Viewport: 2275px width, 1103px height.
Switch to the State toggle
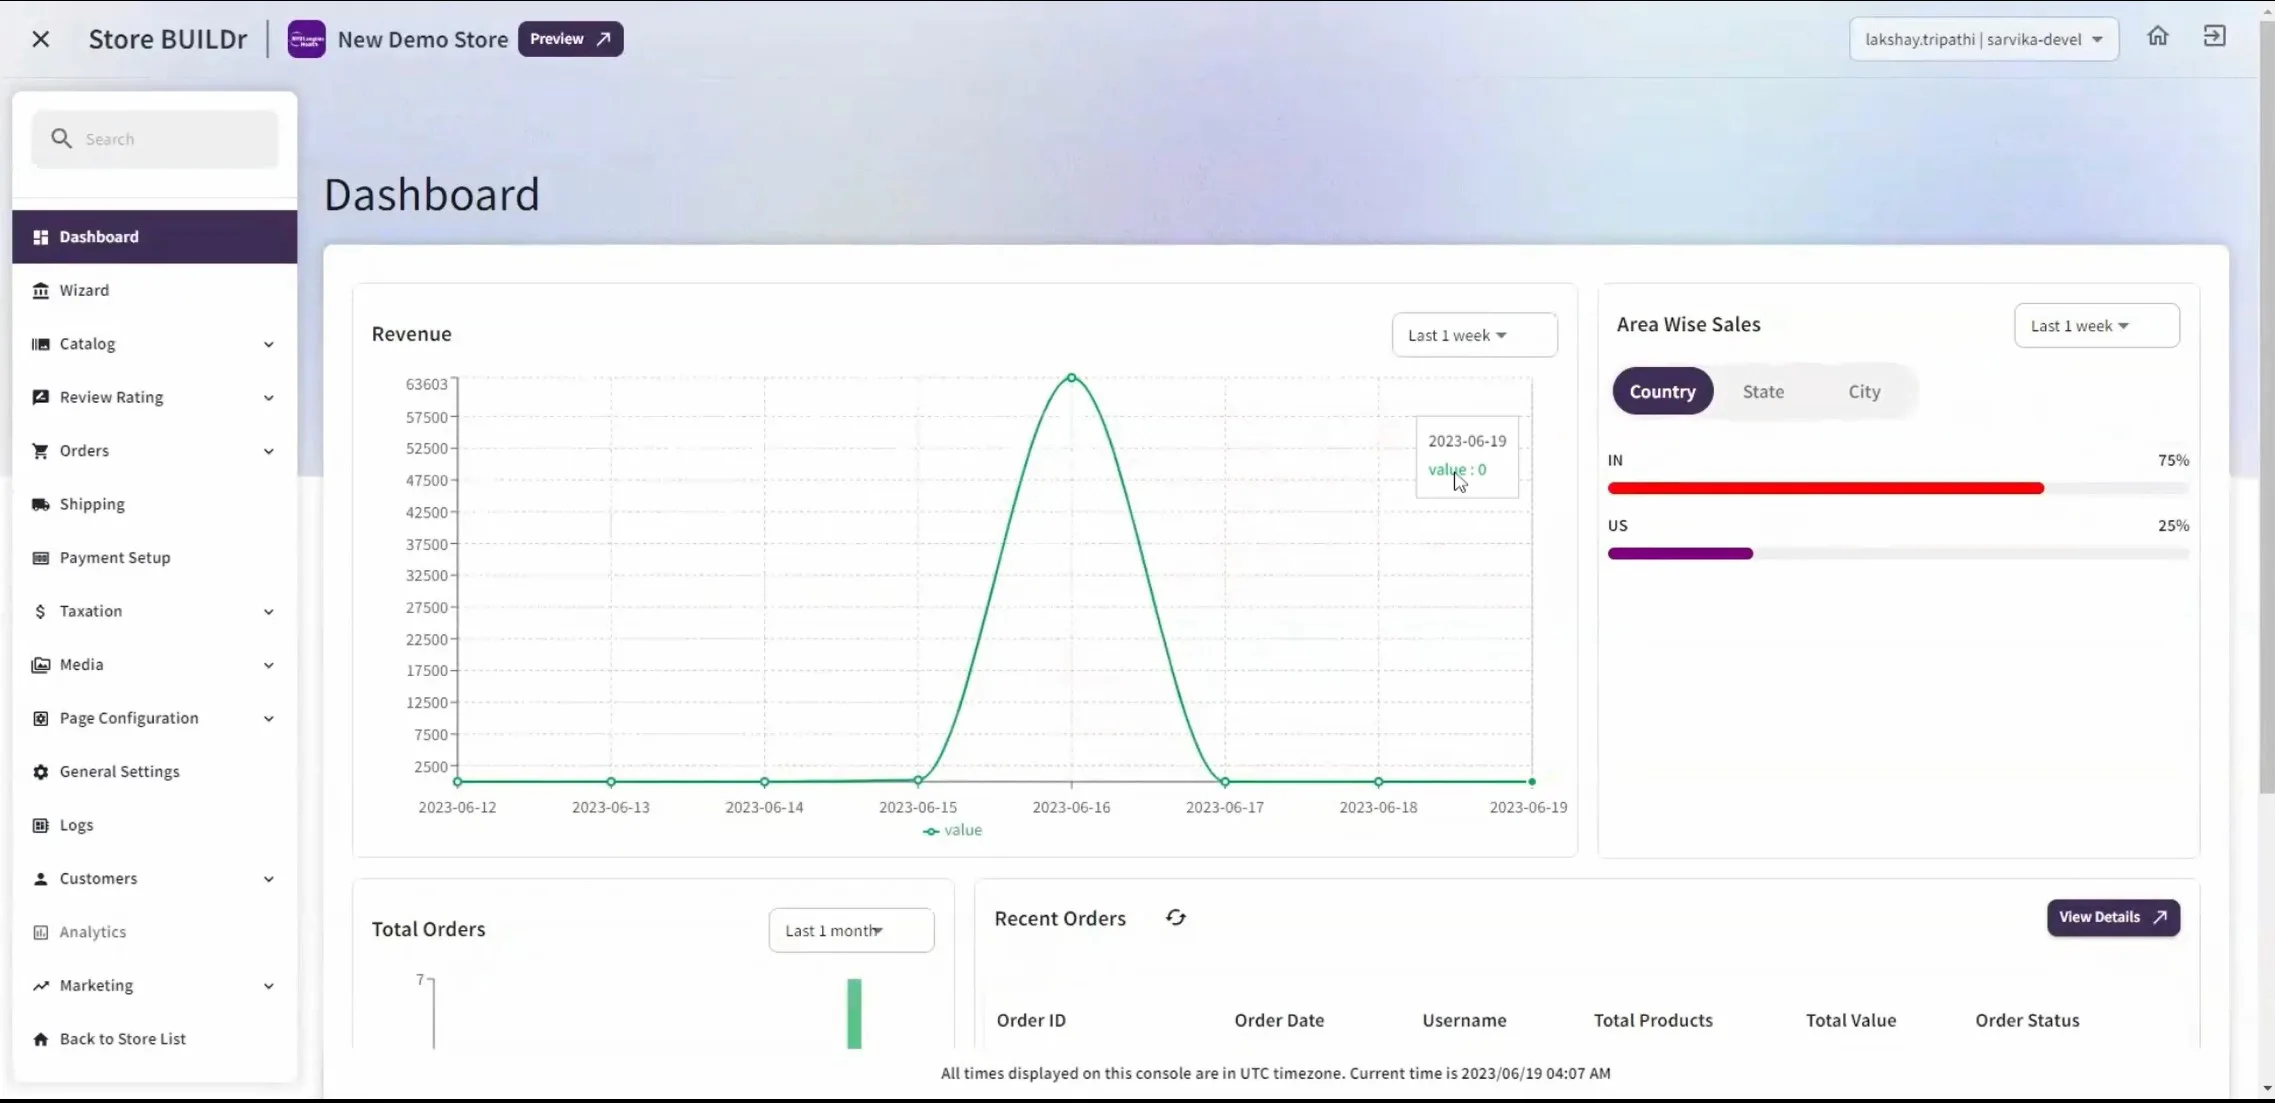pyautogui.click(x=1763, y=391)
